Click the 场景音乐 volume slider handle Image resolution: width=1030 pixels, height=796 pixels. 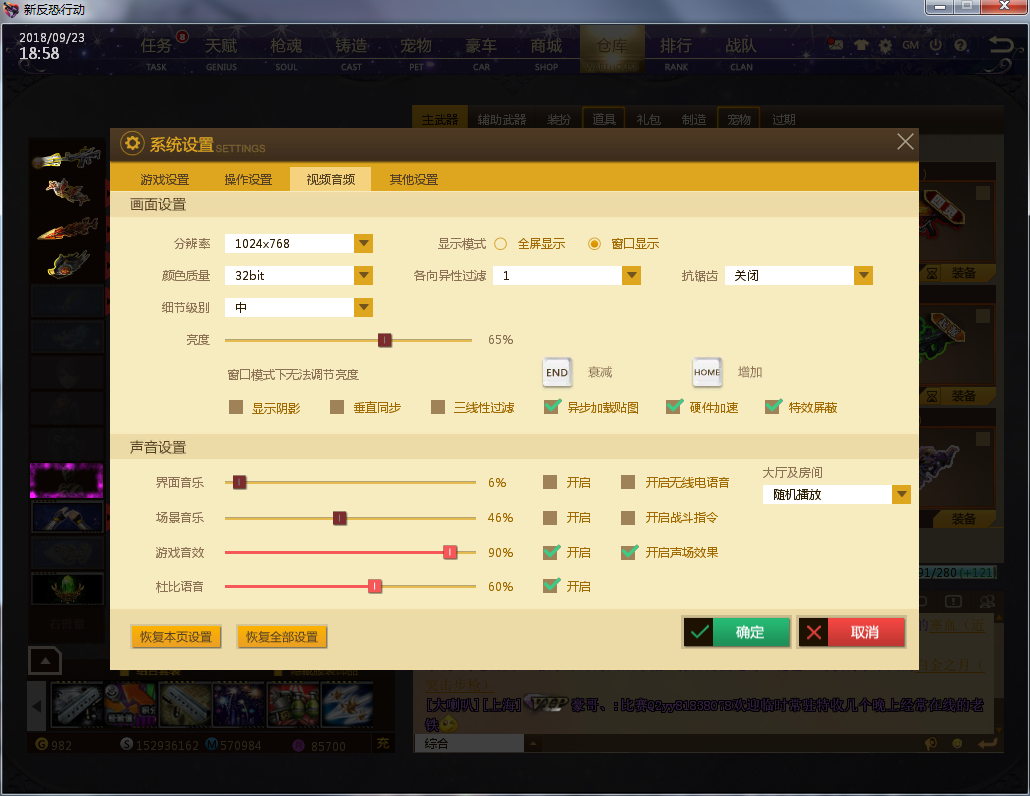point(340,518)
